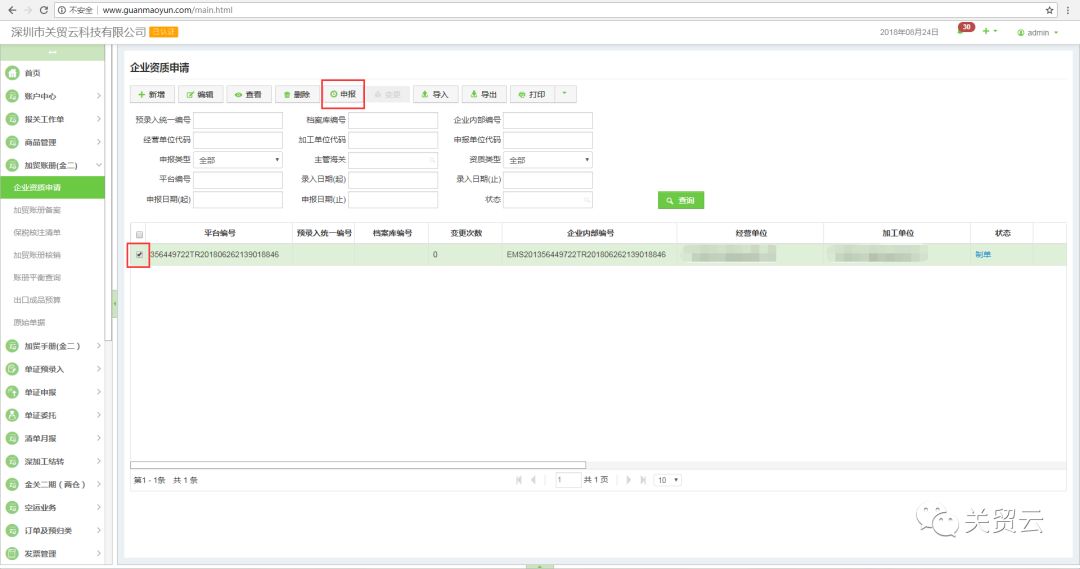The height and width of the screenshot is (569, 1080).
Task: Sort by the 平台编号 column header
Action: (219, 233)
